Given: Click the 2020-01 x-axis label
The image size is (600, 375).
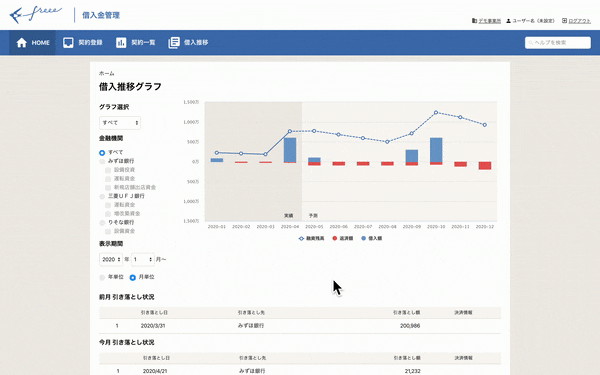Looking at the screenshot, I should 217,227.
